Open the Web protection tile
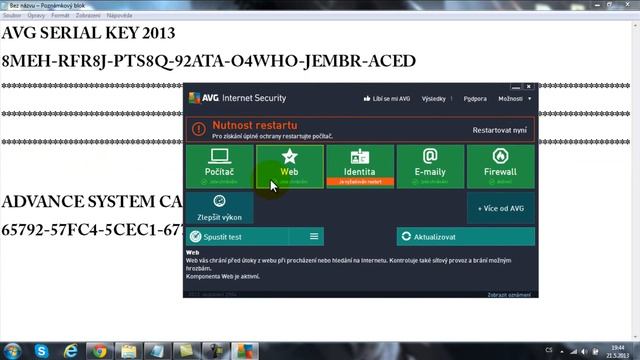 290,167
